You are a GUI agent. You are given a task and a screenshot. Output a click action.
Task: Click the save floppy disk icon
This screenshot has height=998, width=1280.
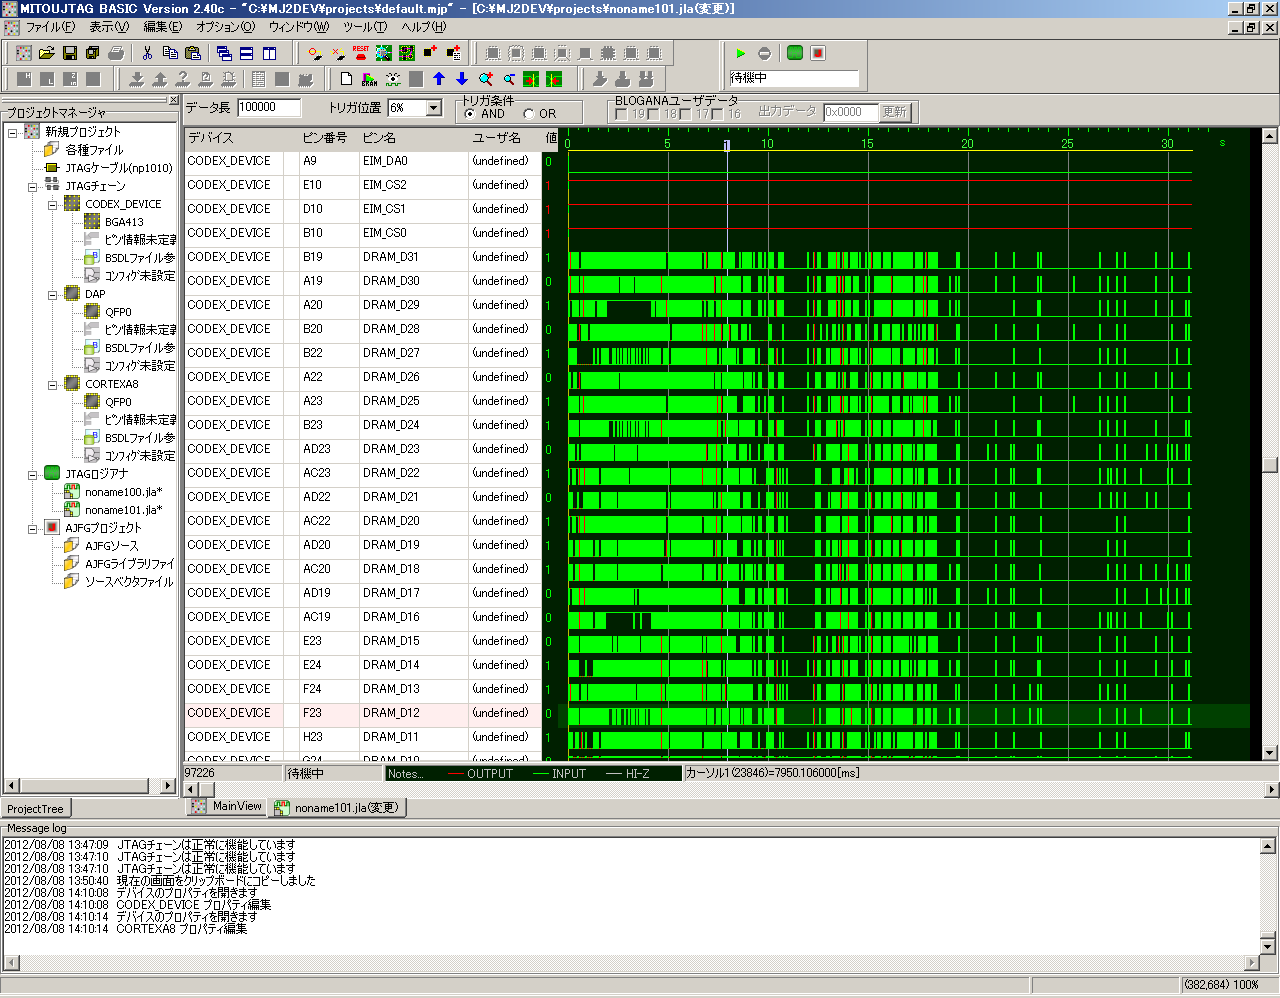click(70, 53)
